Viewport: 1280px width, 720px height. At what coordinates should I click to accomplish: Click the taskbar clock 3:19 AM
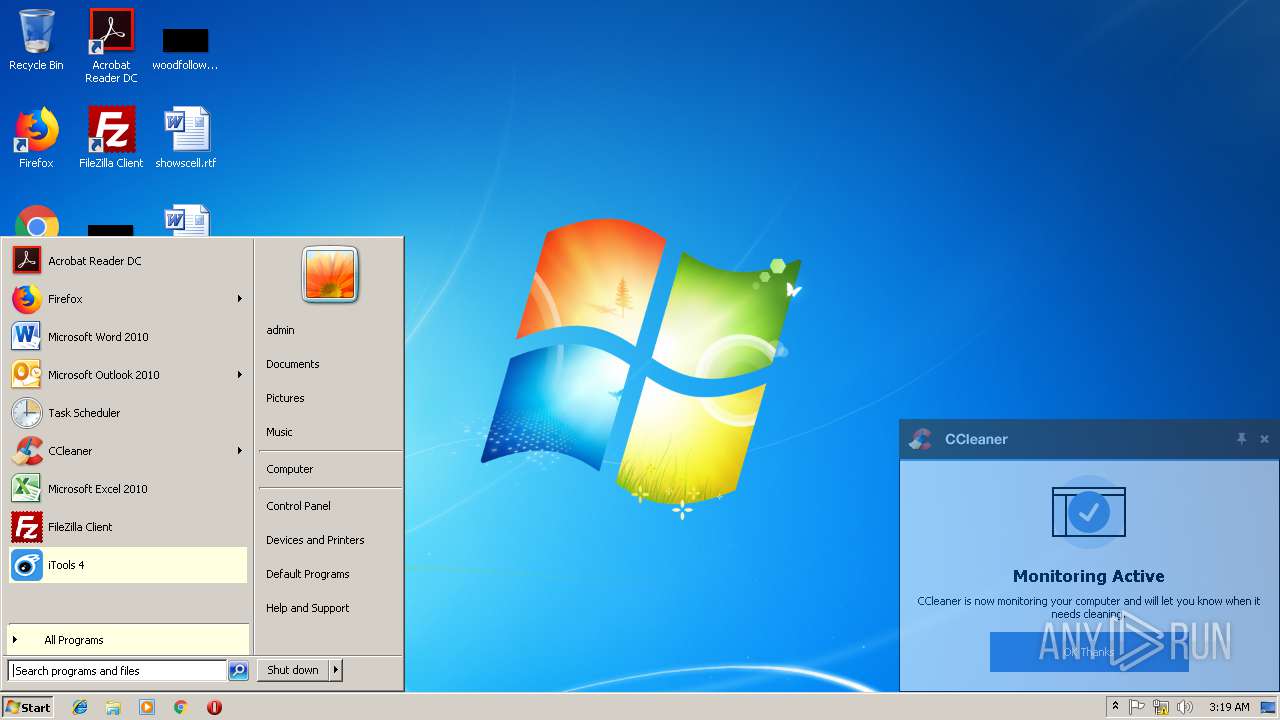click(1229, 707)
